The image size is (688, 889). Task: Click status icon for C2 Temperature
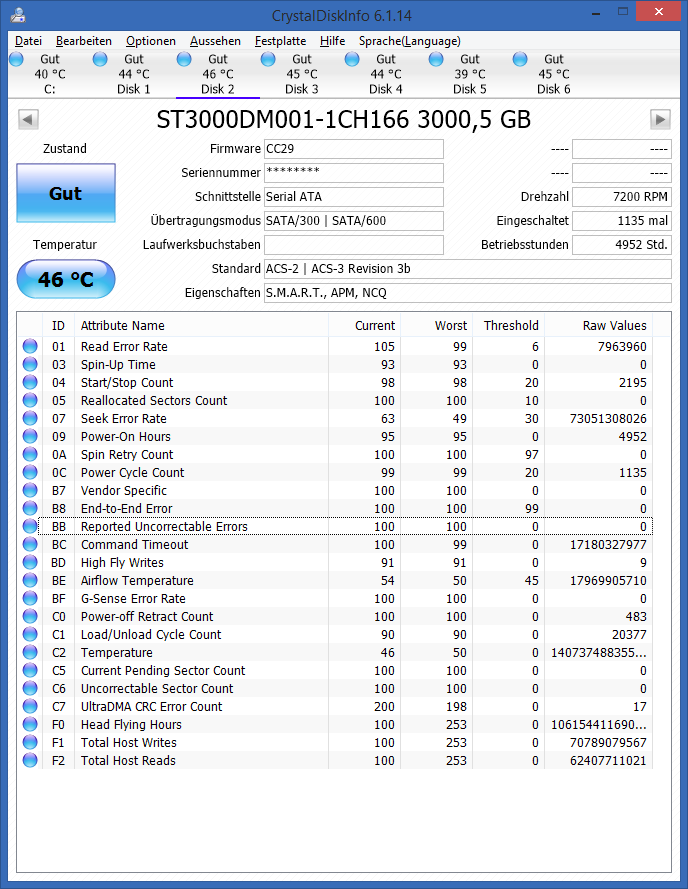coord(30,652)
